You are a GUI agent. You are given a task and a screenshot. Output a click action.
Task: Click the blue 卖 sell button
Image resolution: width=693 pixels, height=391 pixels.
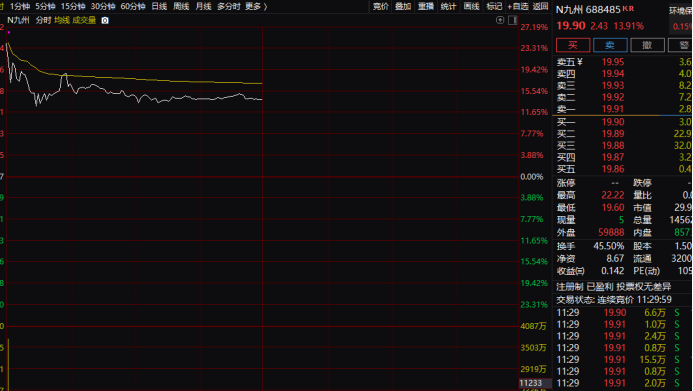[x=610, y=45]
